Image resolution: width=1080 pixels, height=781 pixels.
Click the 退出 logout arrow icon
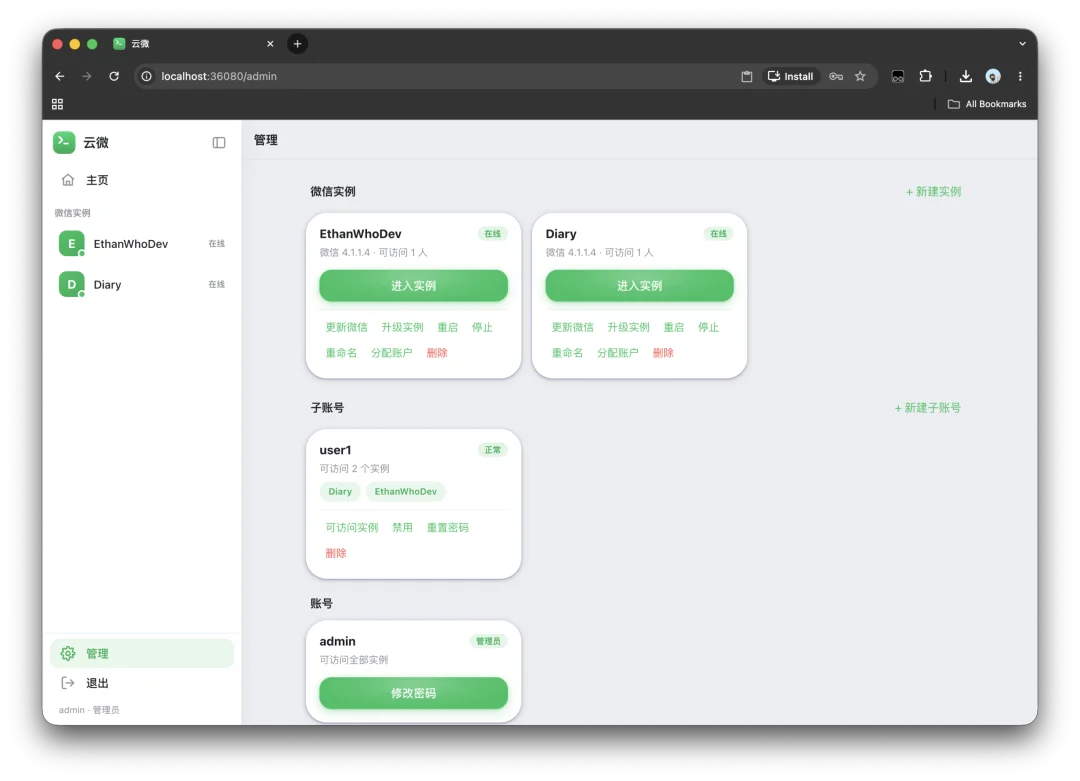[68, 683]
